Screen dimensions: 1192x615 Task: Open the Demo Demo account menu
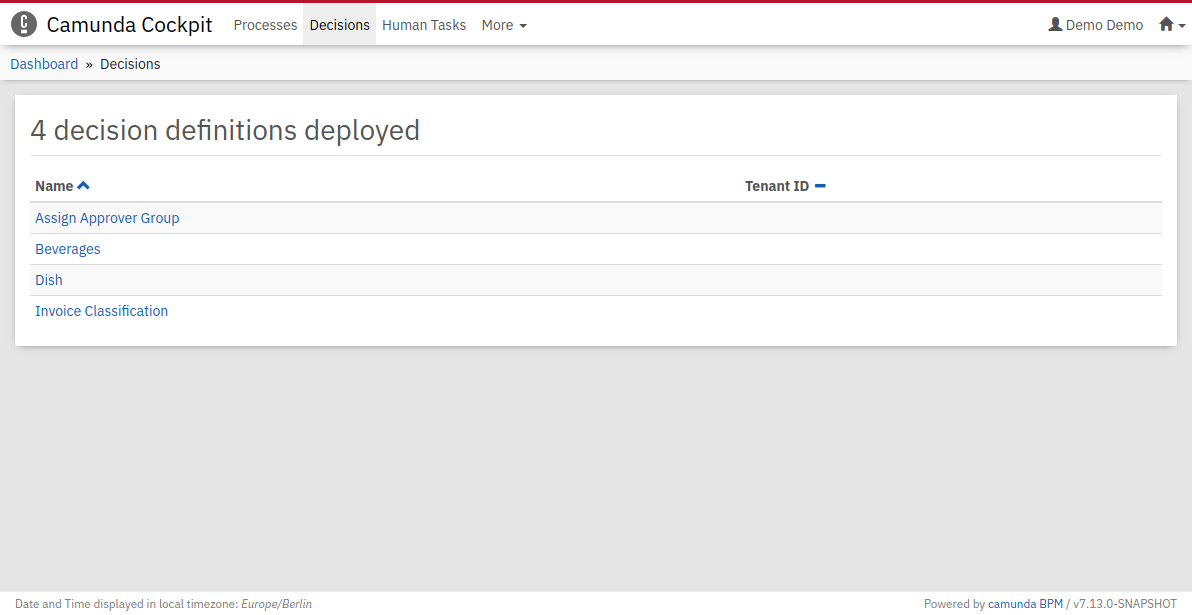(1104, 25)
